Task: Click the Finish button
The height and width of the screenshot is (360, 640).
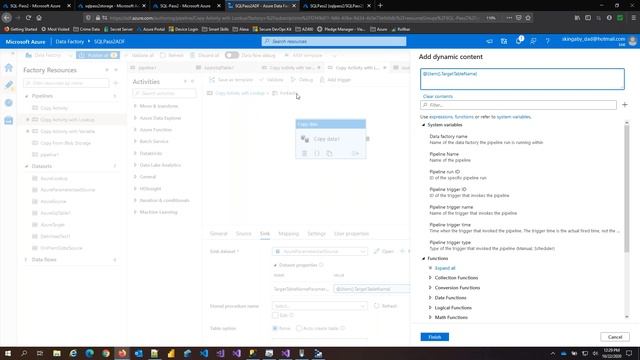Action: pyautogui.click(x=435, y=337)
